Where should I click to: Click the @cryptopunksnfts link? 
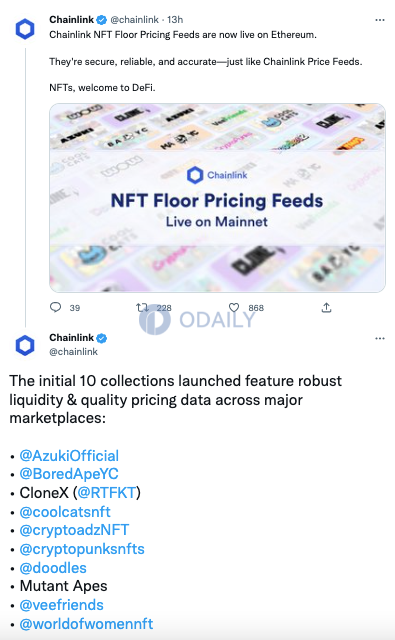coord(82,549)
